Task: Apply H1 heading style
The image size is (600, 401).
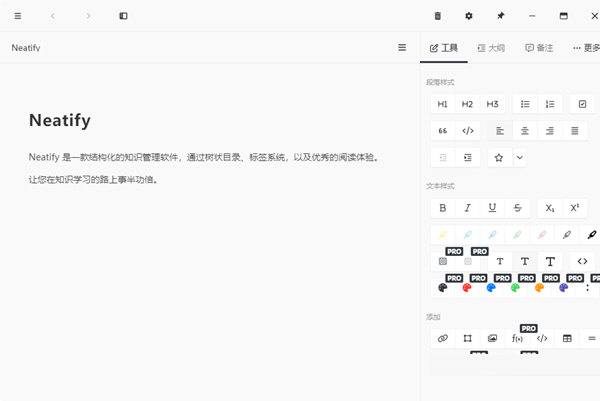Action: (x=443, y=104)
